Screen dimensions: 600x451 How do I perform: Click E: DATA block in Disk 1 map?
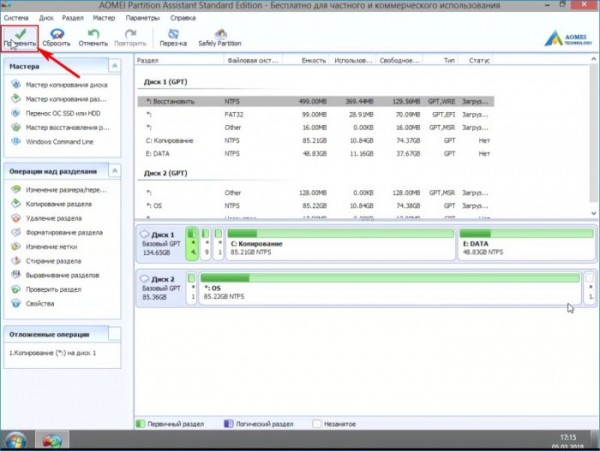(x=526, y=243)
